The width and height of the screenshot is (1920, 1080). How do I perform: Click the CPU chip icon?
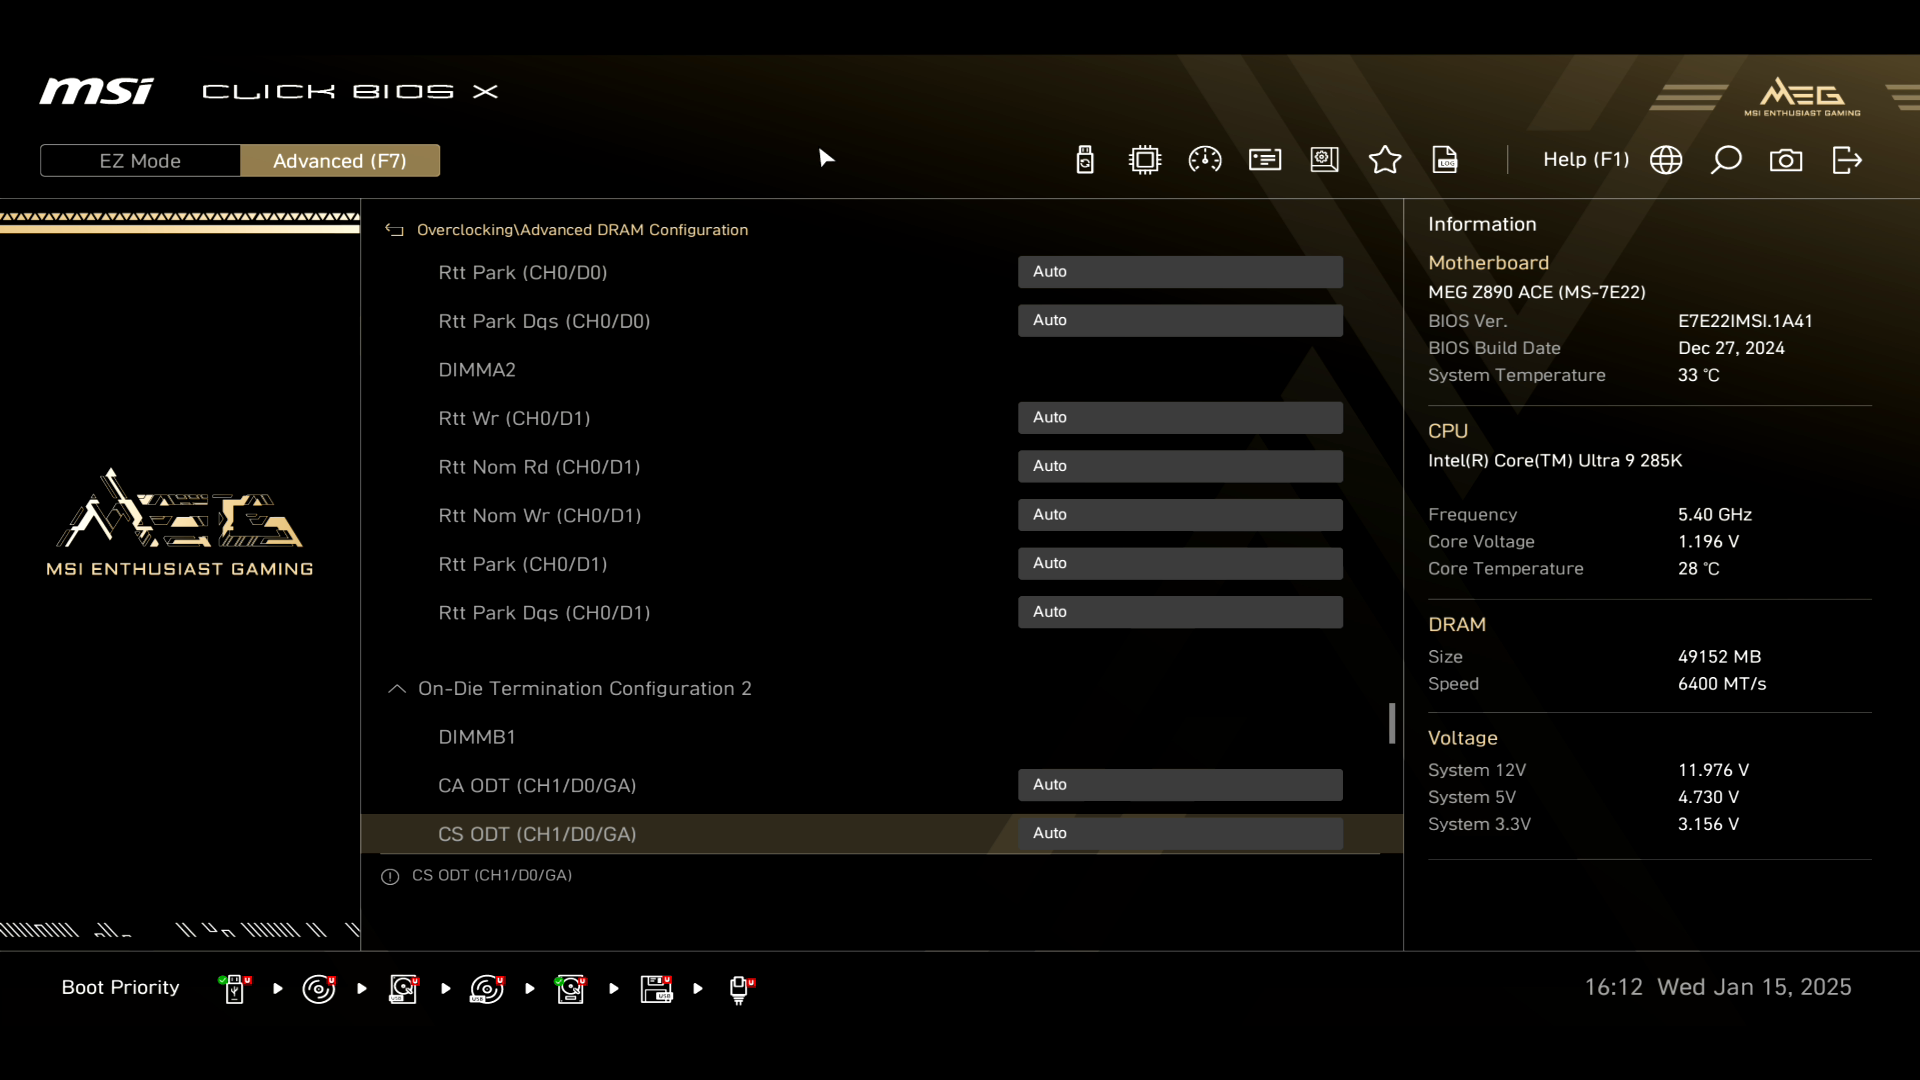click(1145, 160)
